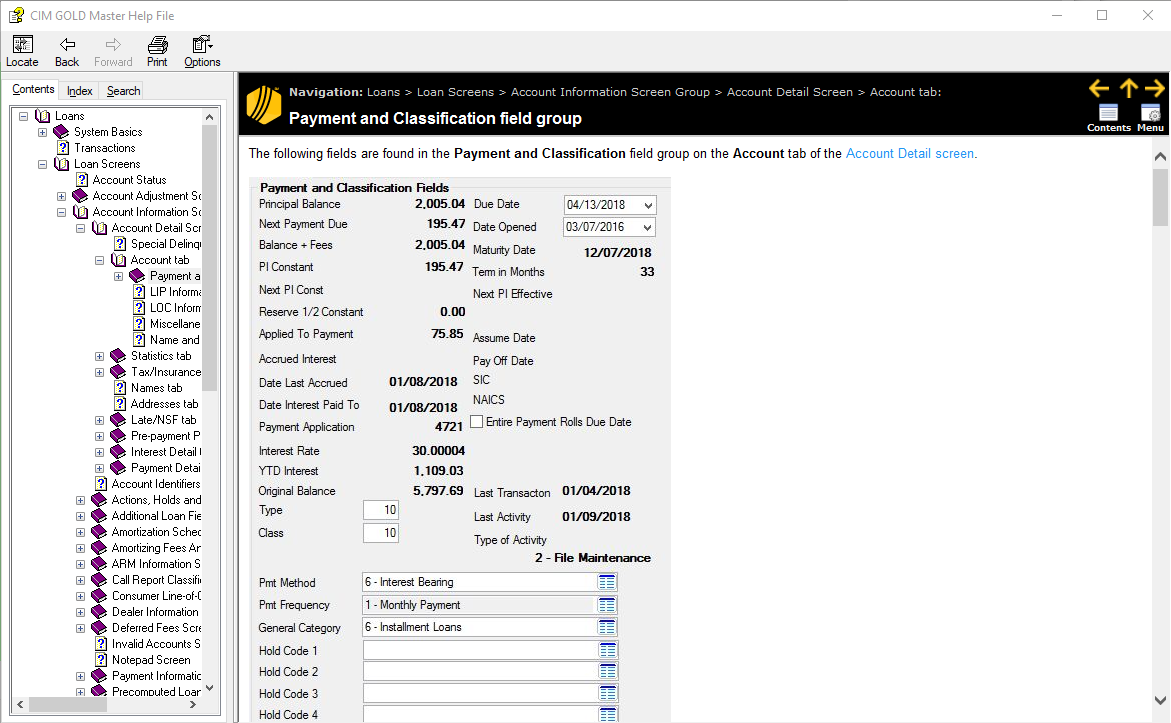Expand the Account Adjustment tree node

tap(62, 196)
